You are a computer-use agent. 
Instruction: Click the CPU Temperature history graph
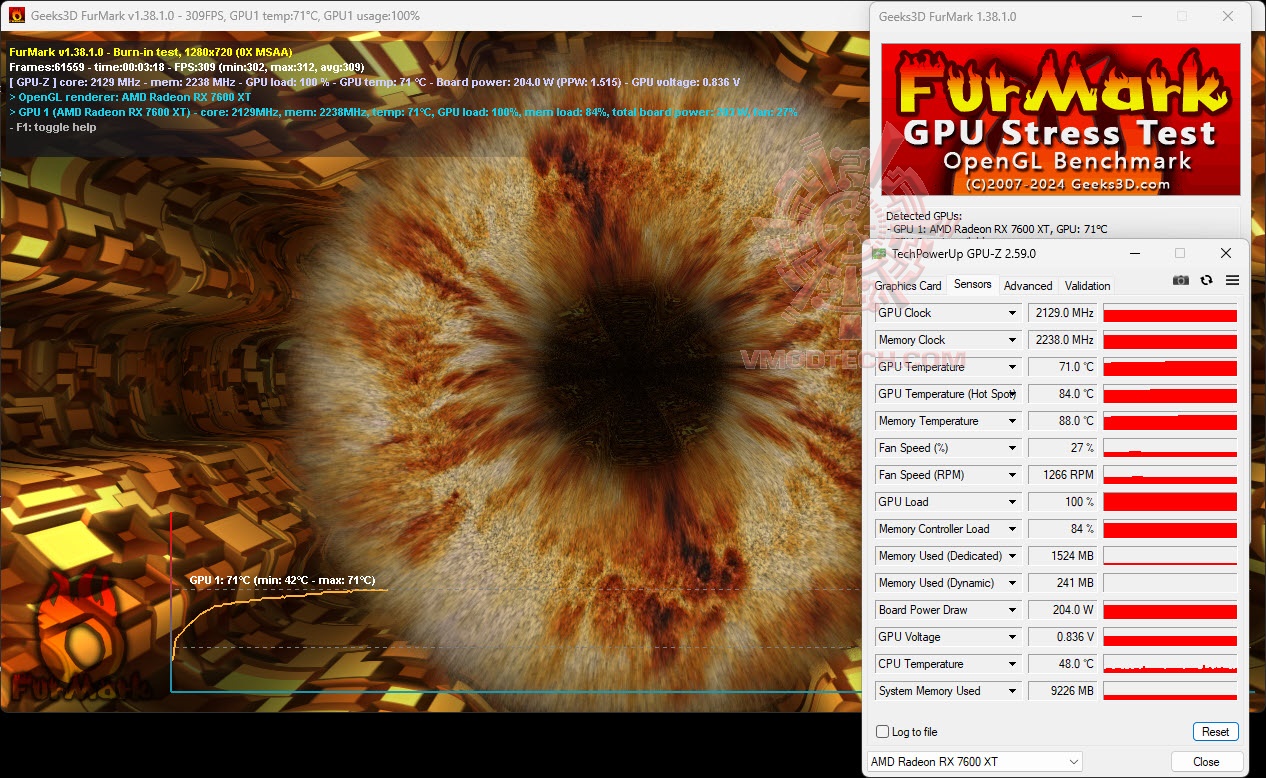coord(1170,664)
